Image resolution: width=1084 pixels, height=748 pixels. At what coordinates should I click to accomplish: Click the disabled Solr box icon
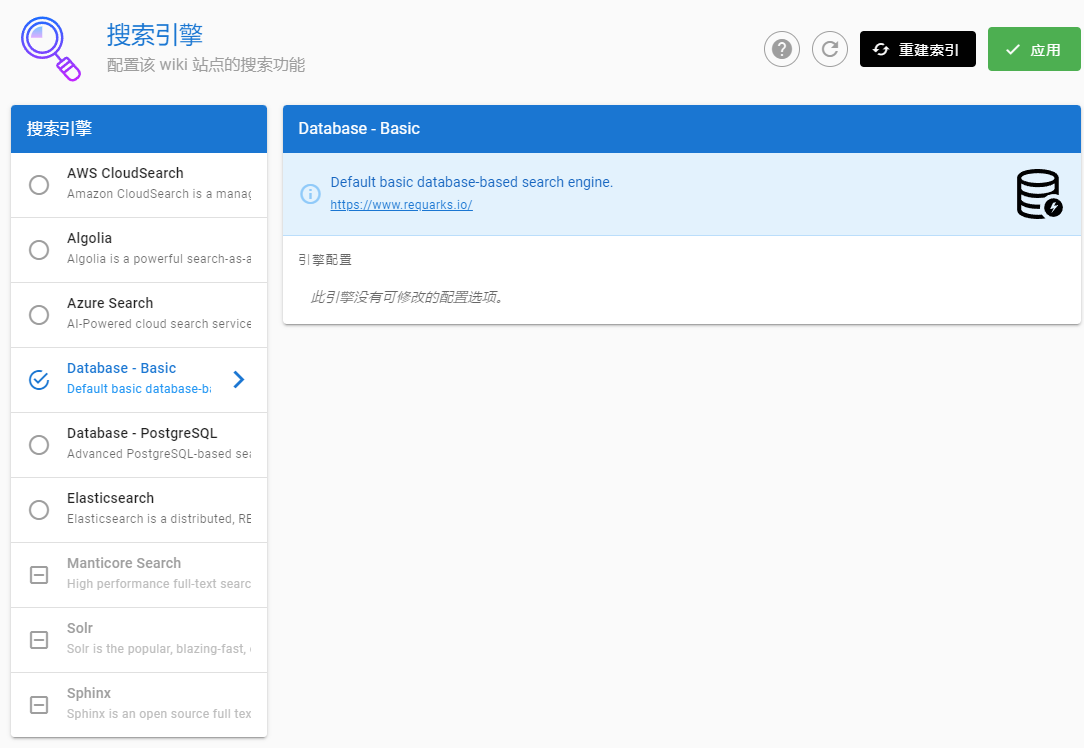(39, 640)
